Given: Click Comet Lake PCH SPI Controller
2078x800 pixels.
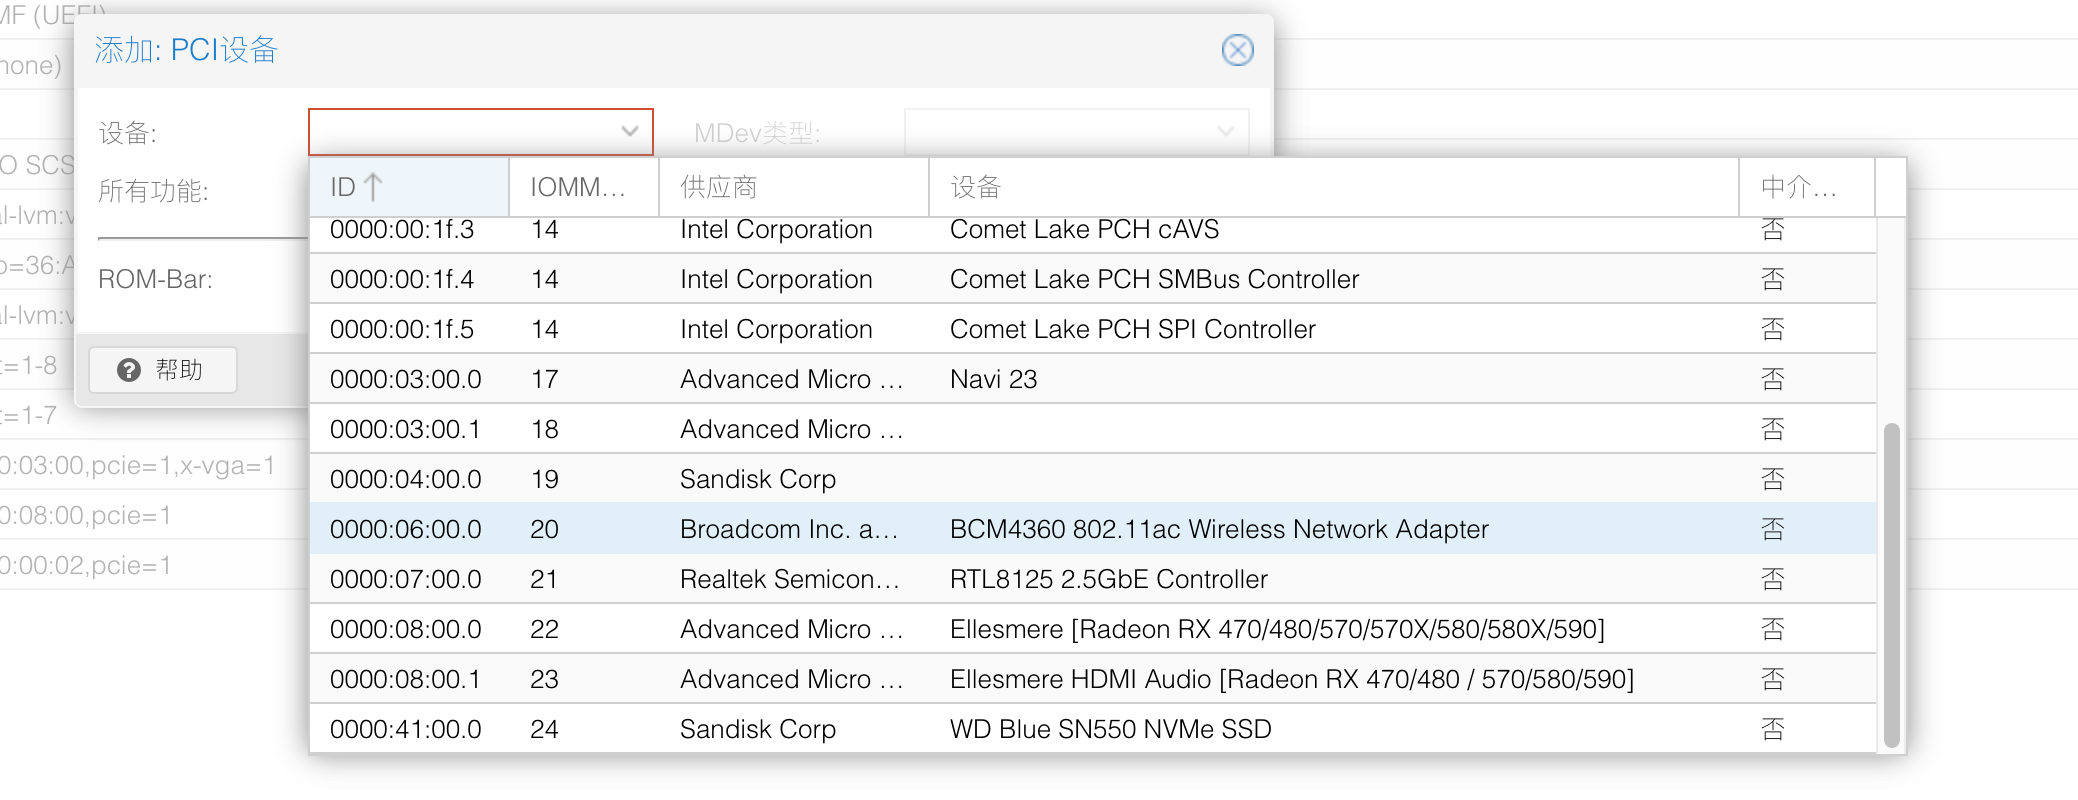Looking at the screenshot, I should tap(1132, 329).
